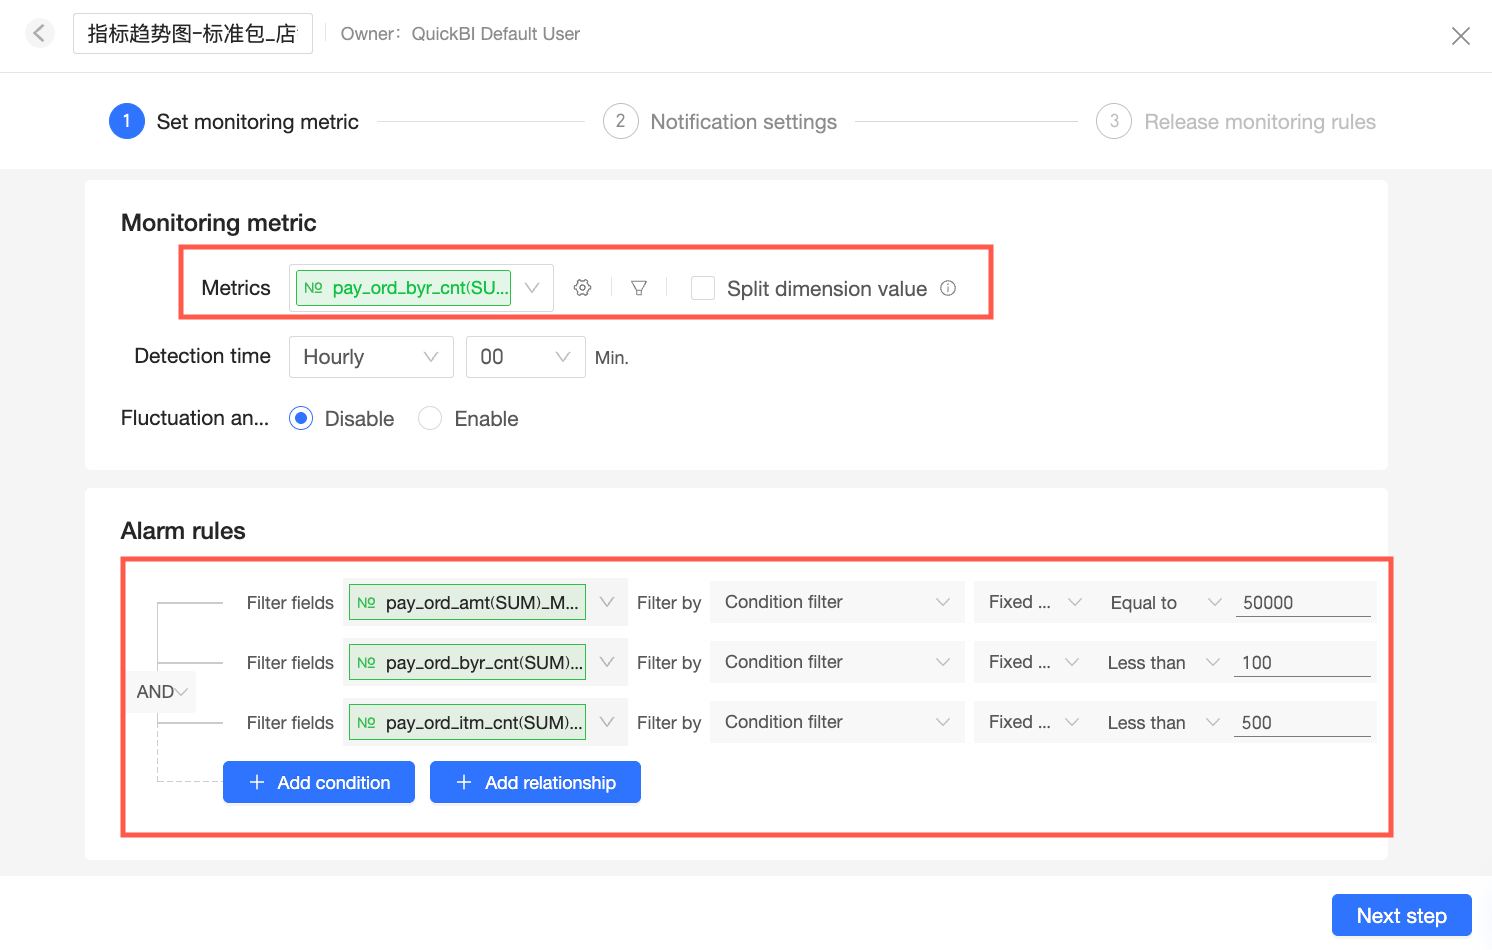Image resolution: width=1492 pixels, height=950 pixels.
Task: Click the back arrow icon
Action: 39,33
